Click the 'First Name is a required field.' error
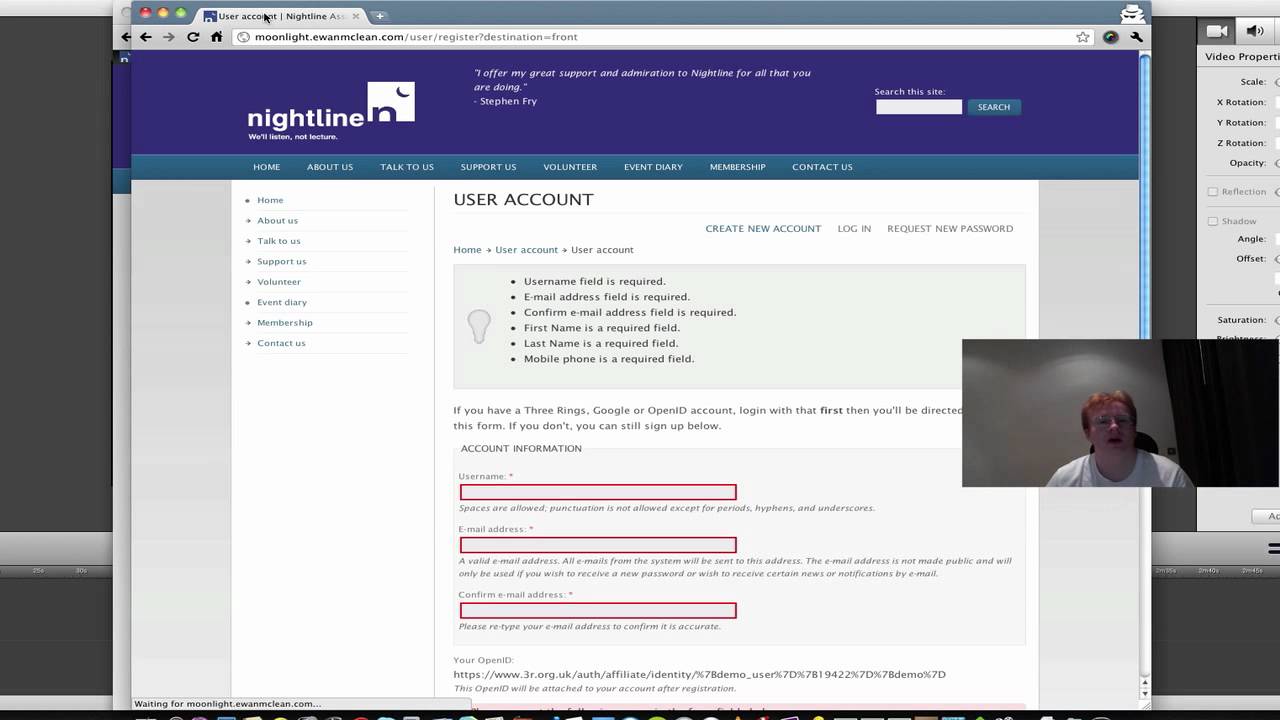The image size is (1280, 720). pyautogui.click(x=602, y=328)
